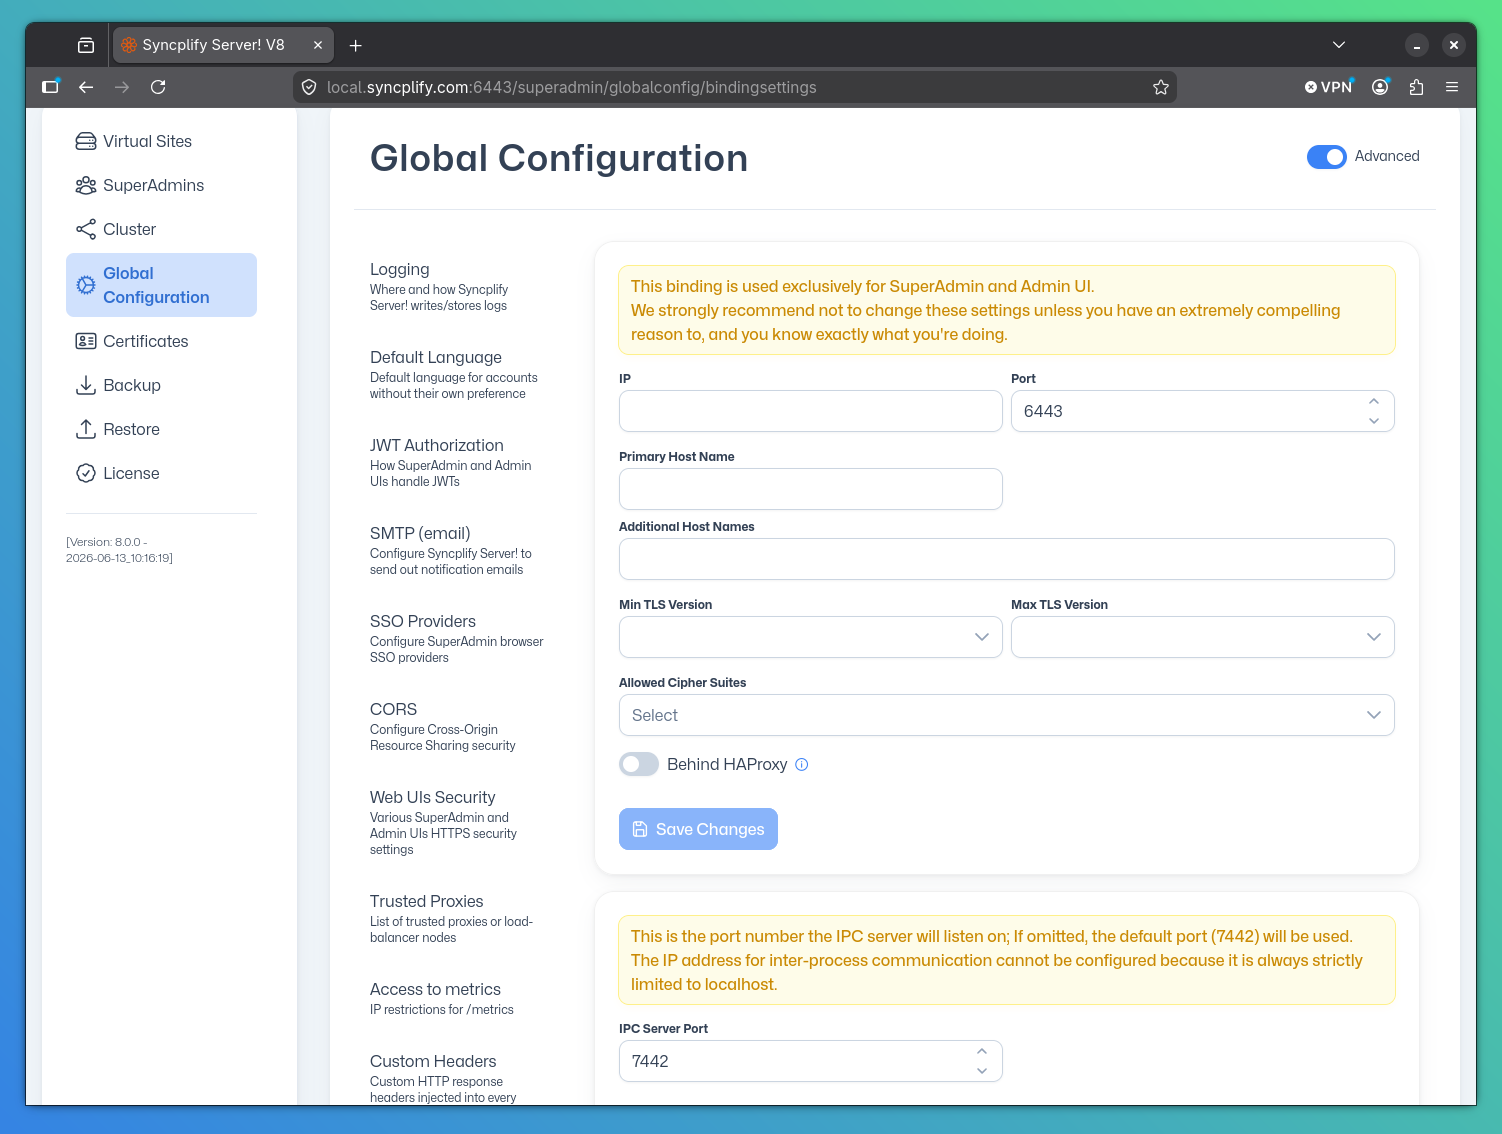
Task: Go back to the previous page
Action: [86, 87]
